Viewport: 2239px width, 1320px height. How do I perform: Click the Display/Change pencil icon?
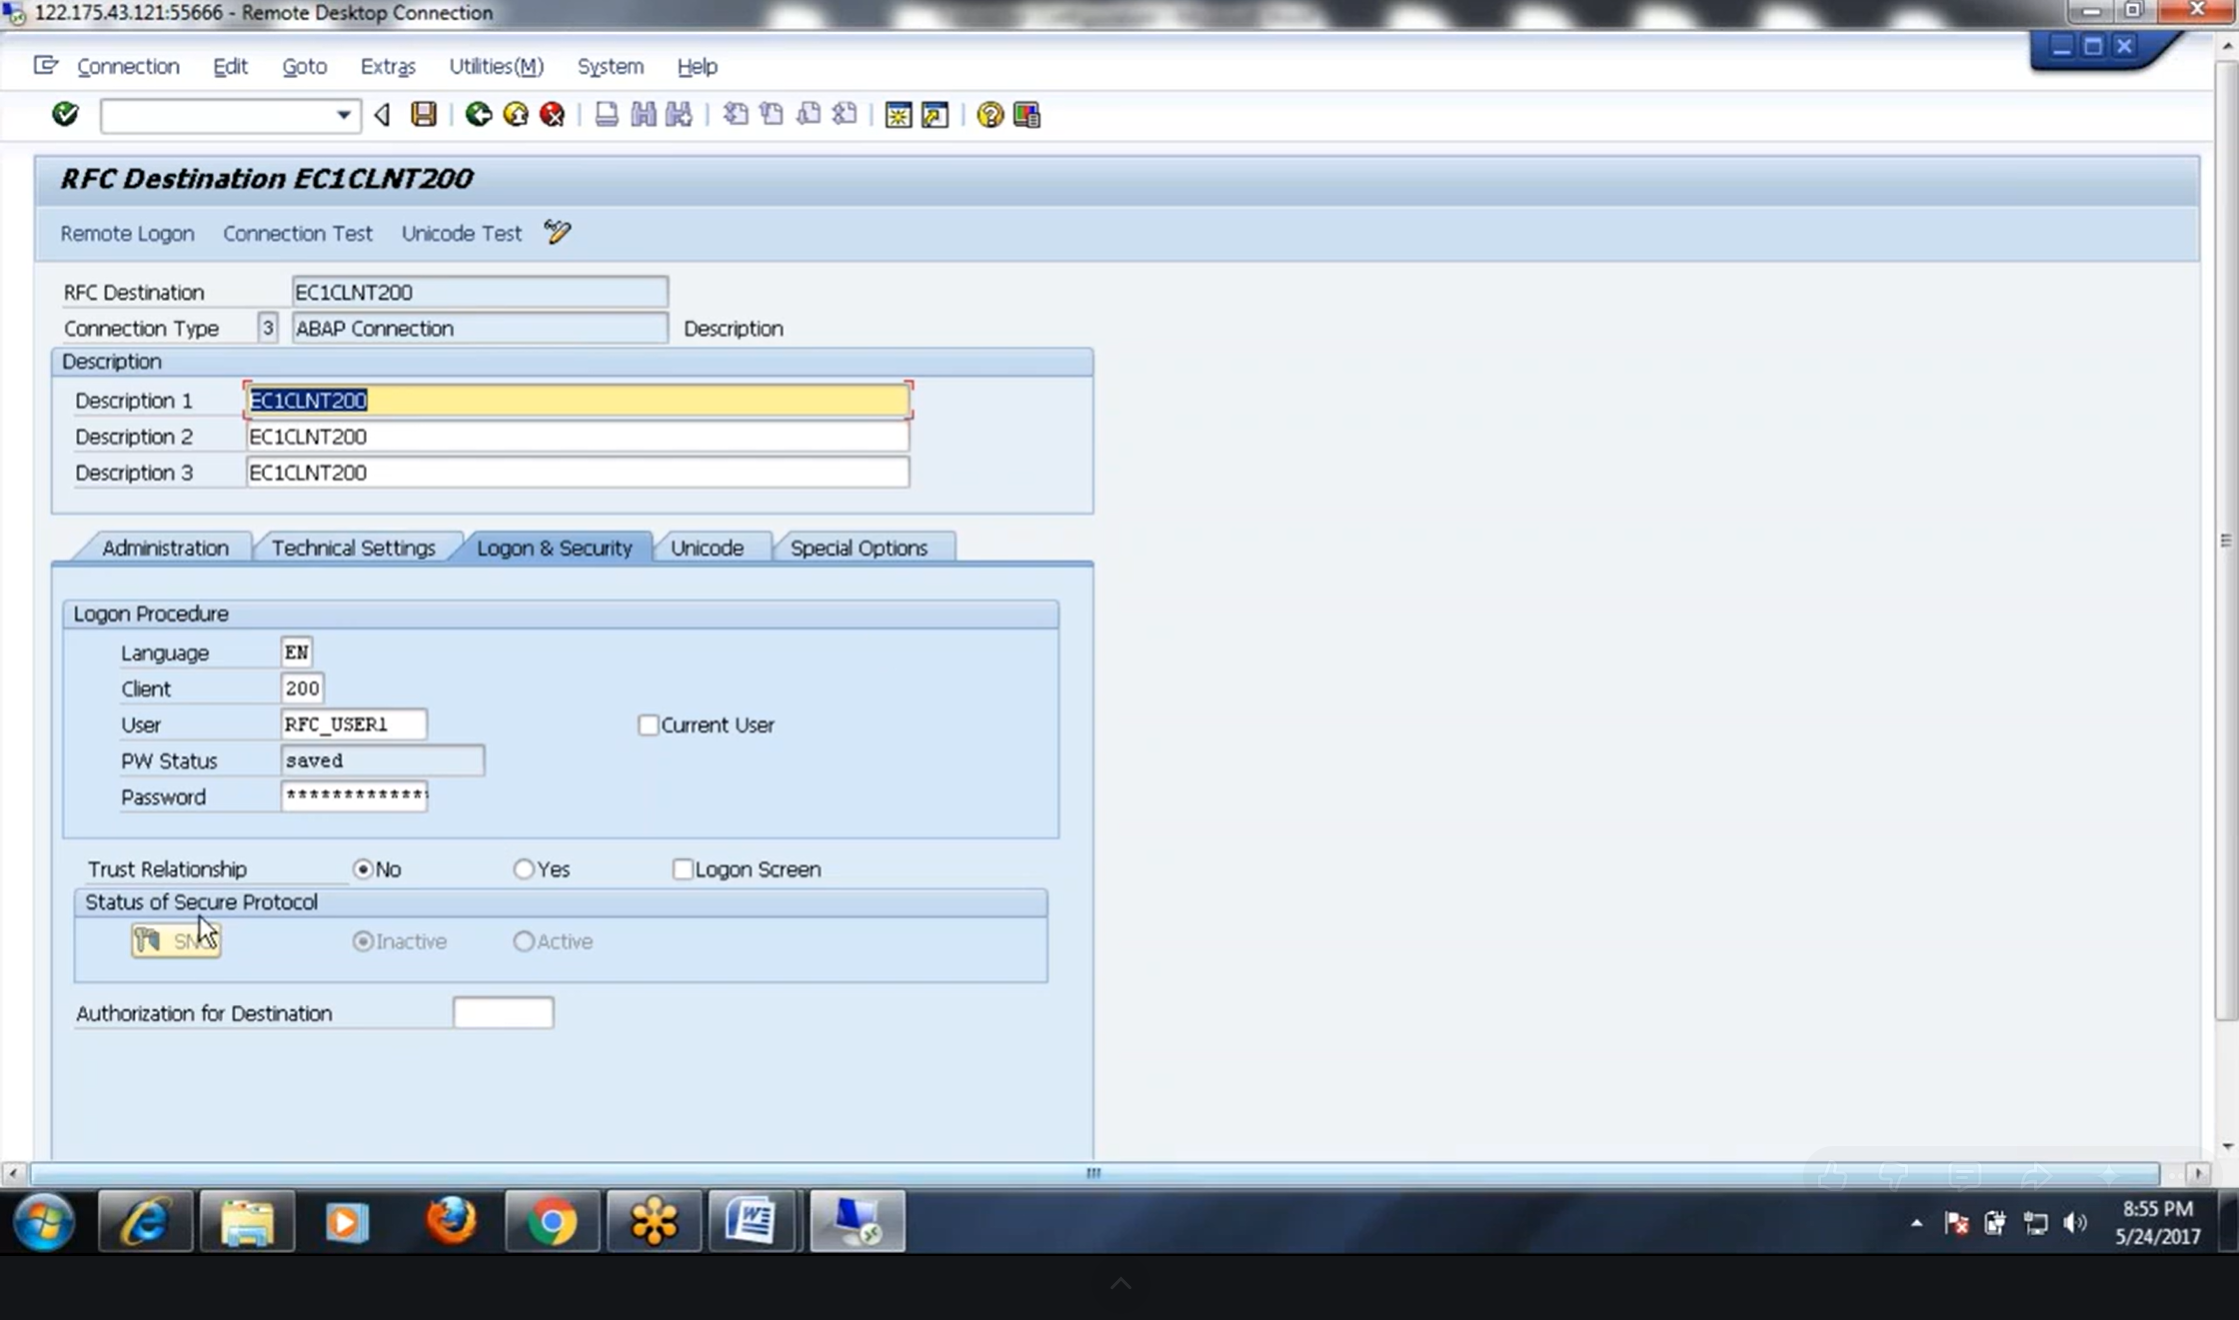[x=557, y=232]
